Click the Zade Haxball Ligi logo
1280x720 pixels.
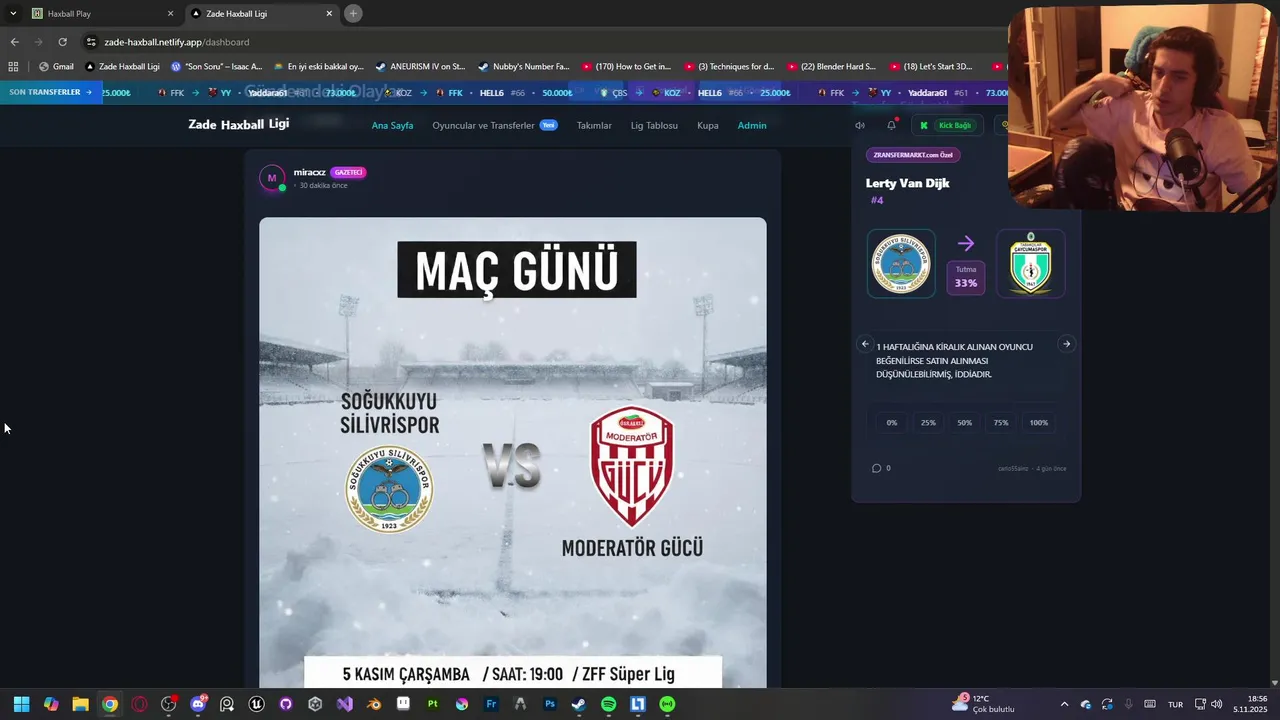pyautogui.click(x=239, y=124)
